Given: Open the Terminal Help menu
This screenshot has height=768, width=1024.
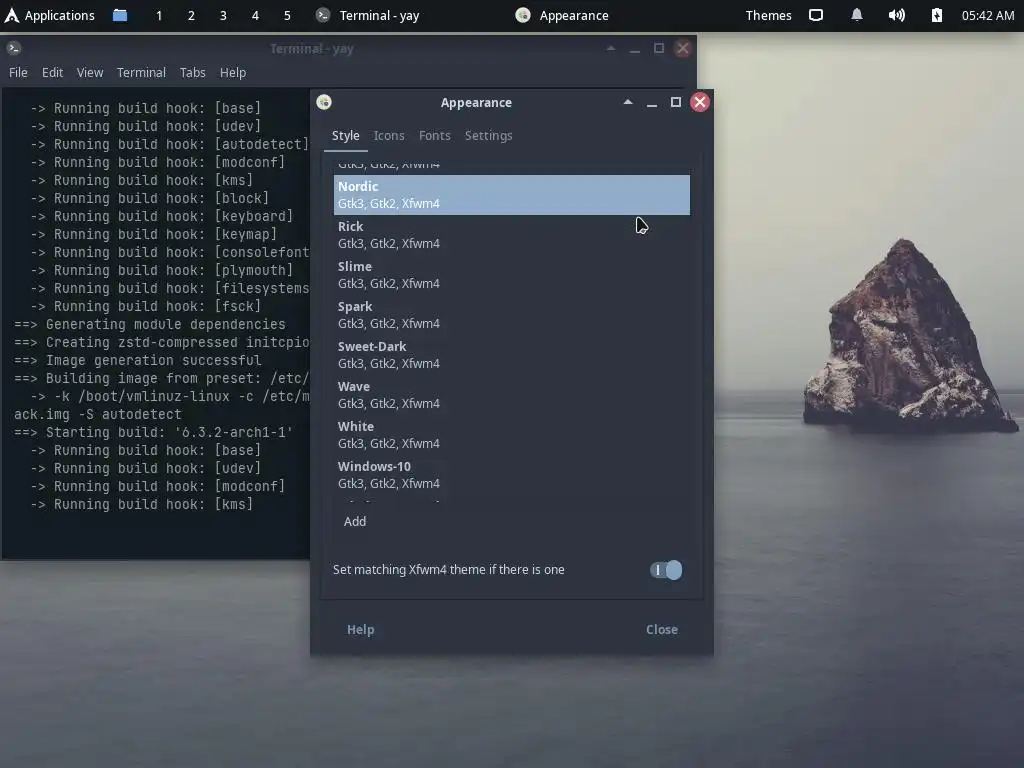Looking at the screenshot, I should tap(232, 72).
